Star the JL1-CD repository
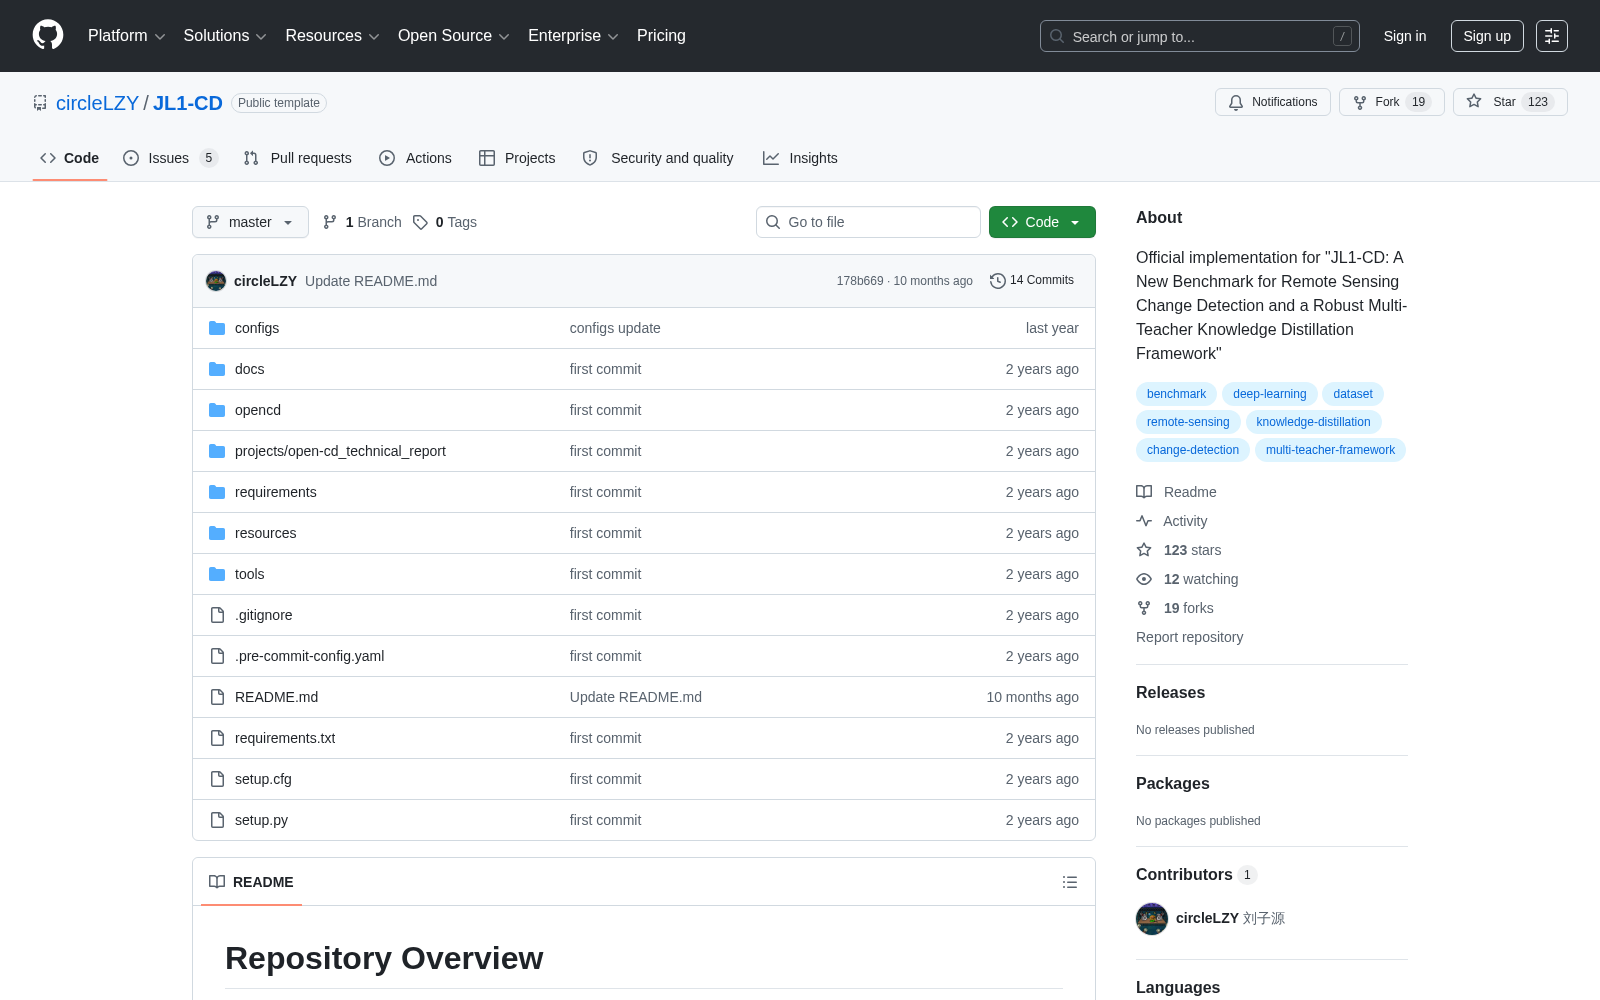The image size is (1600, 1000). [x=1510, y=102]
